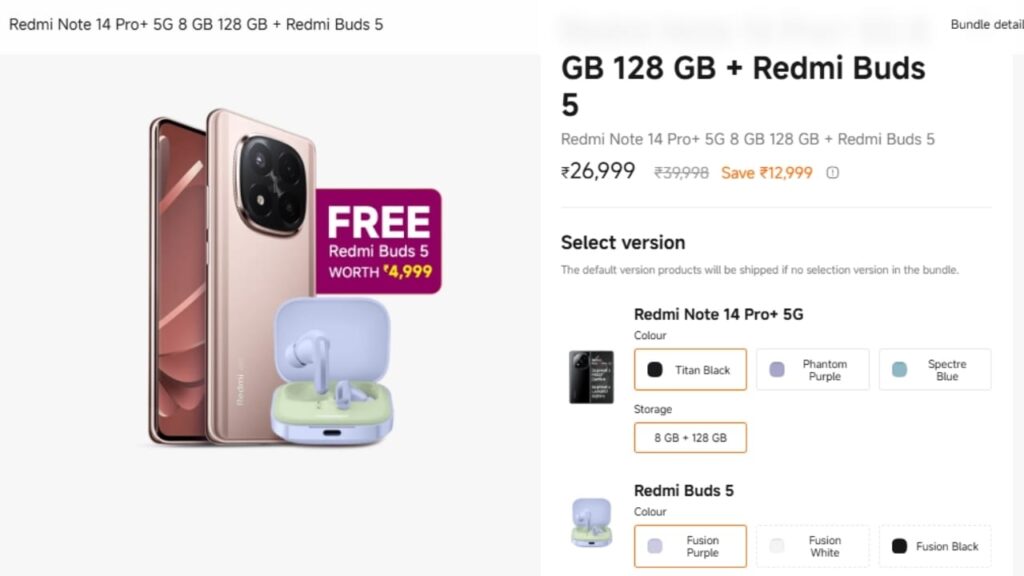The width and height of the screenshot is (1024, 576).
Task: Click the main product bundle image
Action: click(x=270, y=280)
